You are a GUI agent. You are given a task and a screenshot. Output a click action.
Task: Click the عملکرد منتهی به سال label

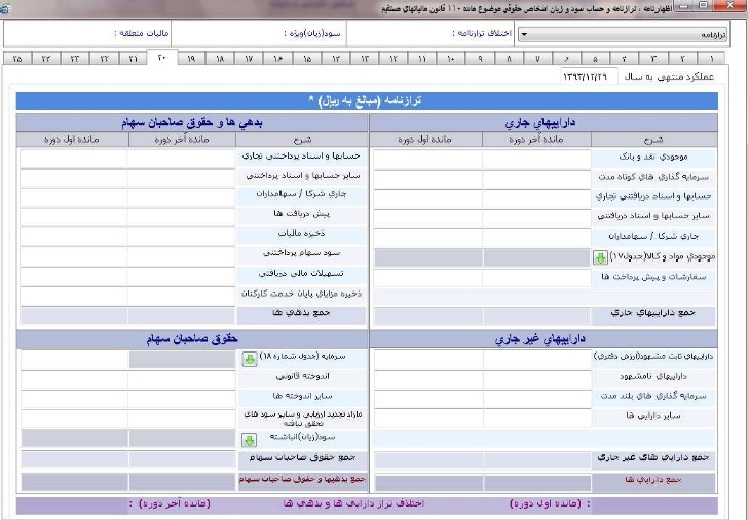pyautogui.click(x=669, y=77)
